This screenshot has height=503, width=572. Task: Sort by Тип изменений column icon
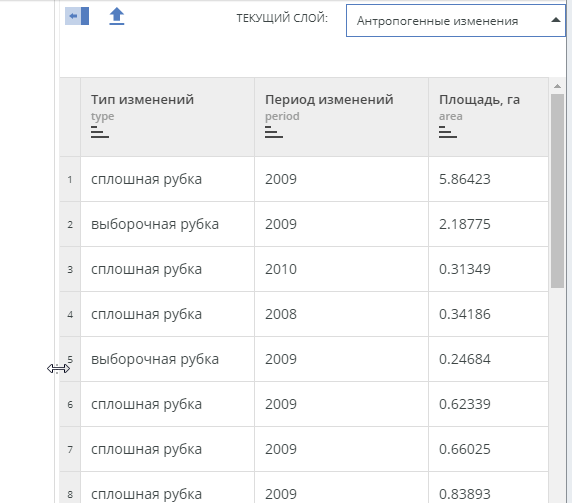click(x=100, y=132)
